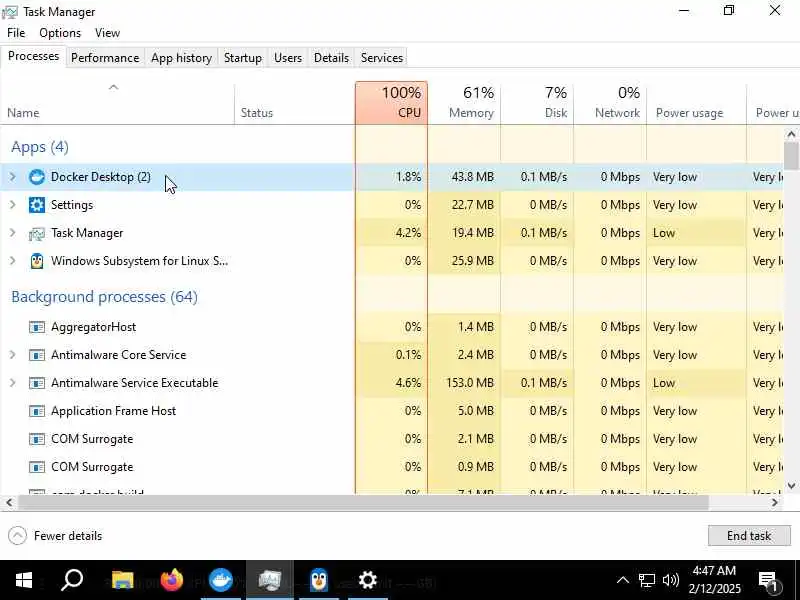Viewport: 800px width, 600px height.
Task: Sort by Power usage column header
Action: 696,103
